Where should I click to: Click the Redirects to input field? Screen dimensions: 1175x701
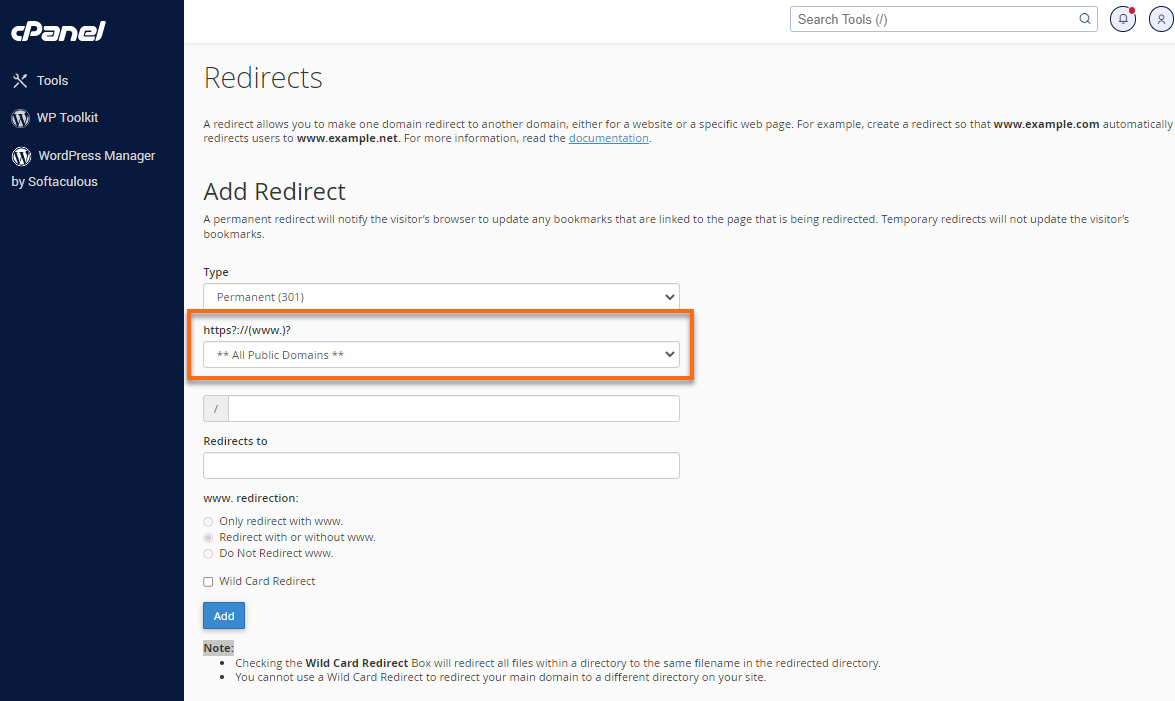point(441,465)
